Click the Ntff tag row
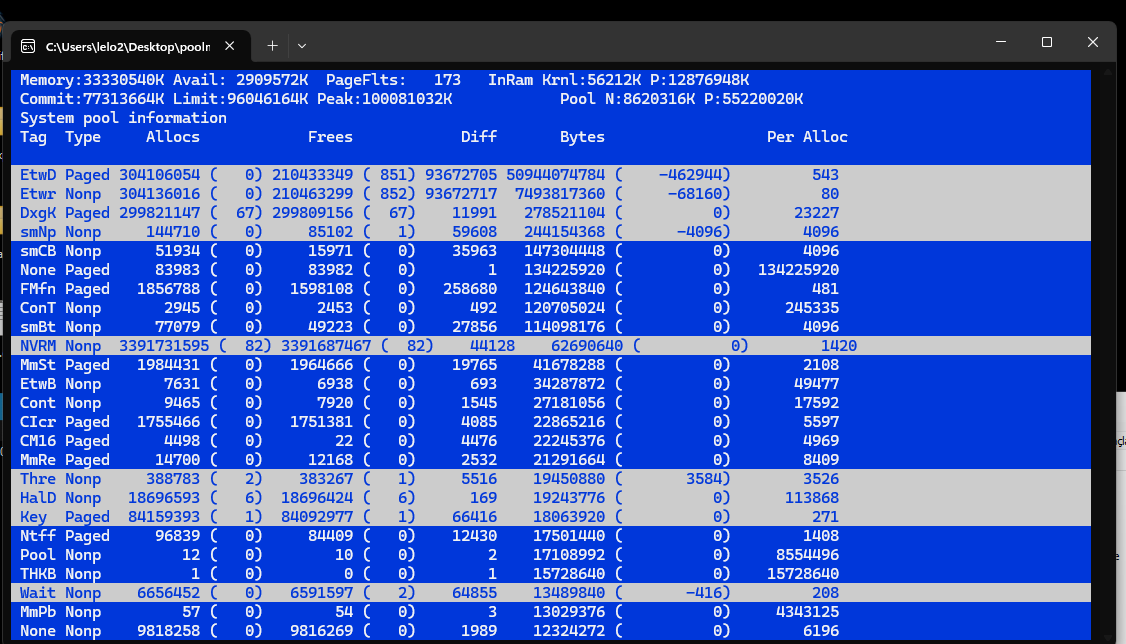This screenshot has width=1126, height=644. coord(551,536)
